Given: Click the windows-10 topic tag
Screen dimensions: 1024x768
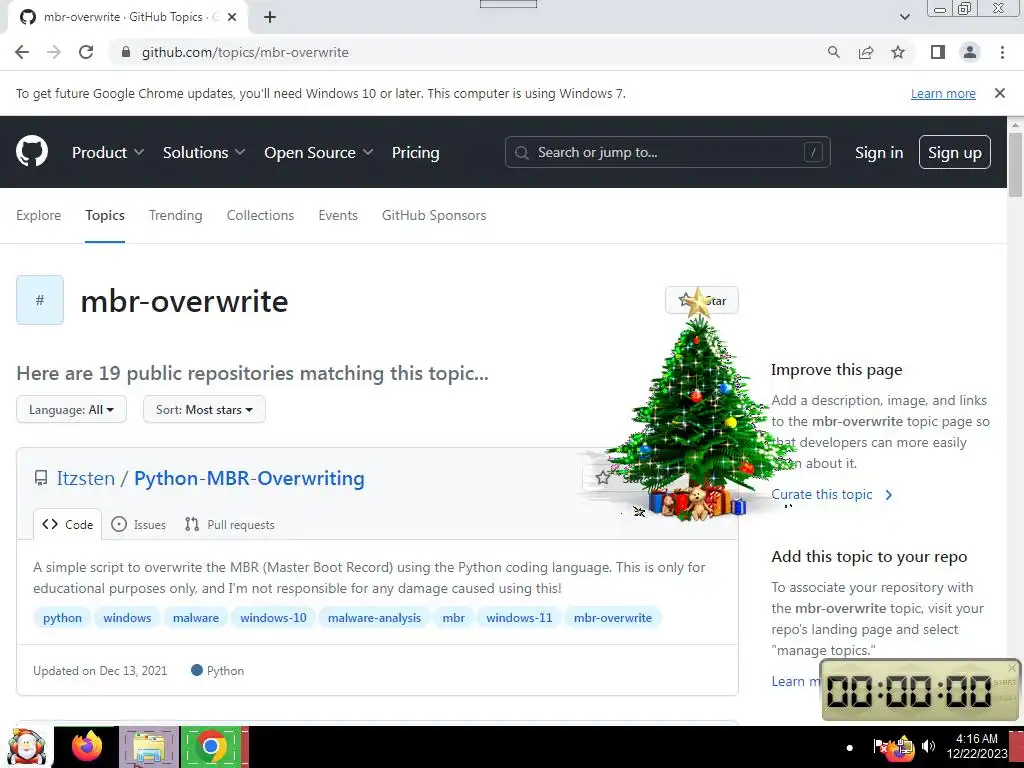Looking at the screenshot, I should tap(273, 618).
